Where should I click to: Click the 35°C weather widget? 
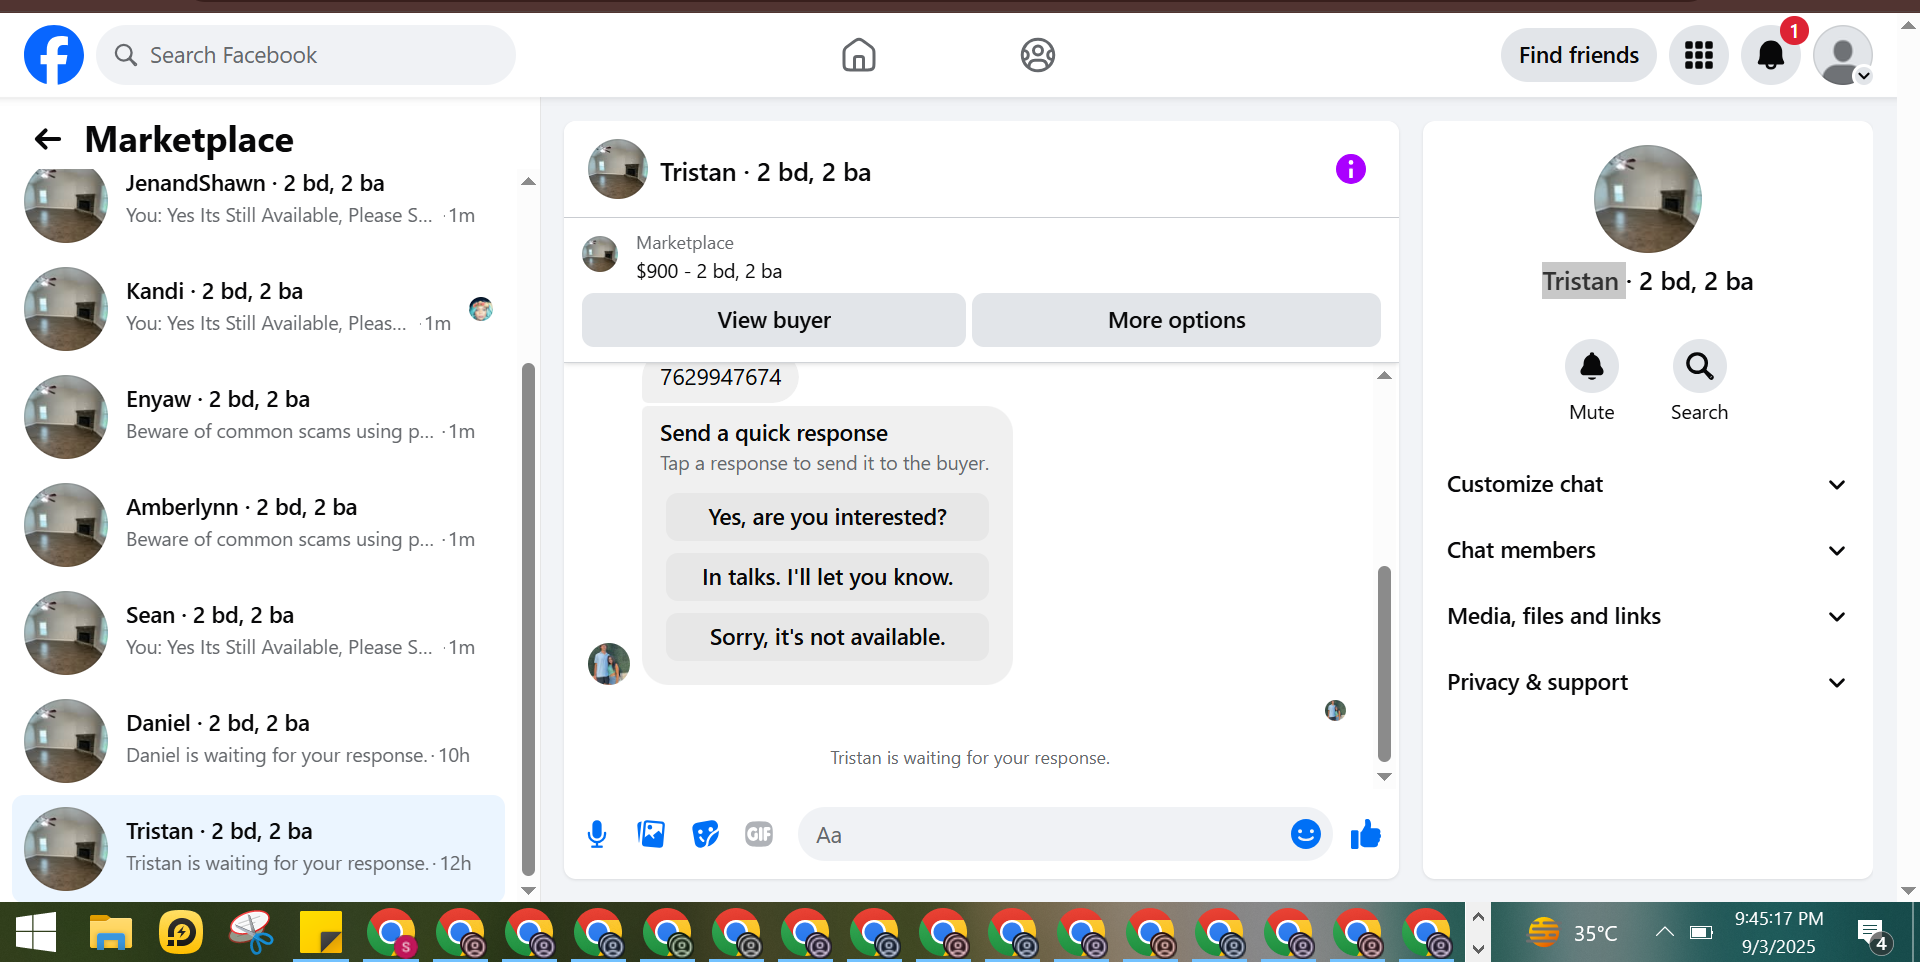tap(1573, 933)
